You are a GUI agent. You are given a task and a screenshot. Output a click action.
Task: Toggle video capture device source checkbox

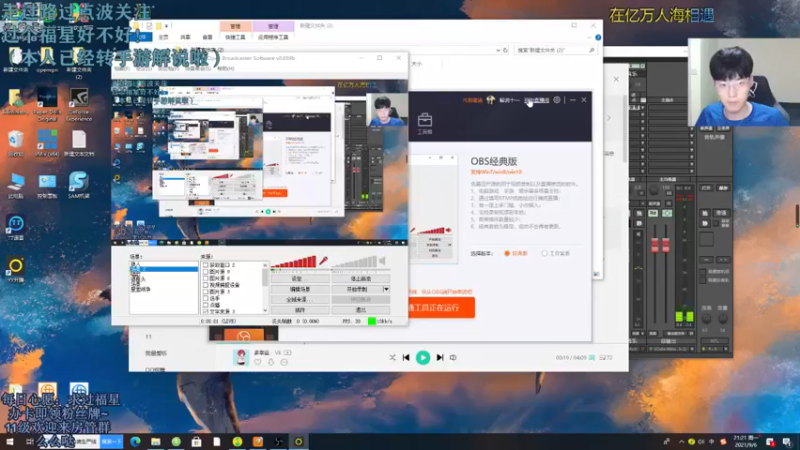tap(206, 285)
